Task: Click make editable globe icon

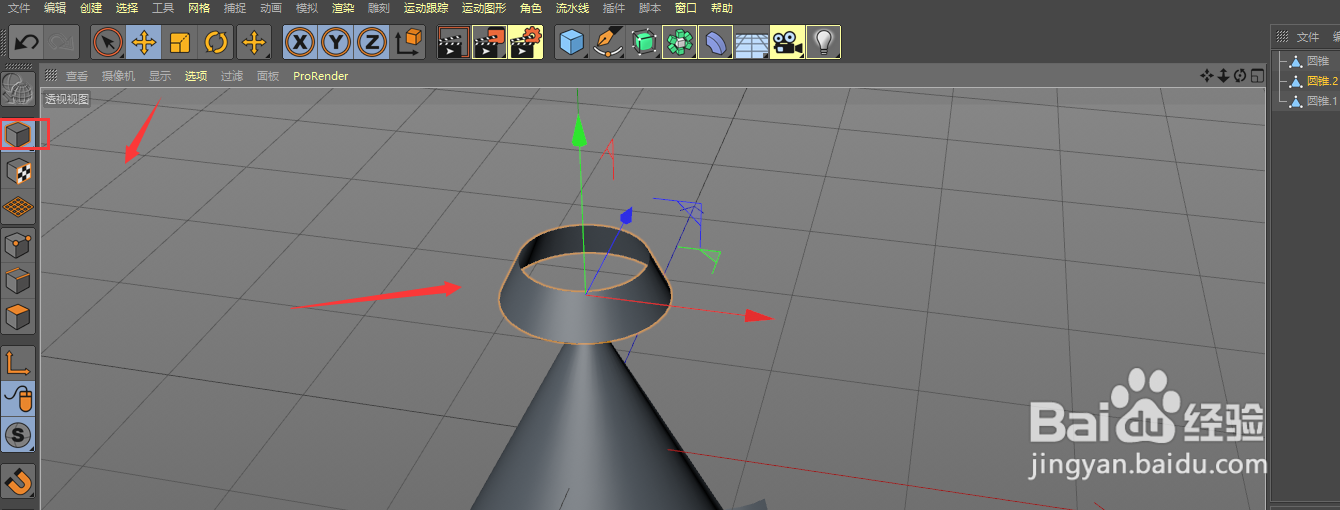Action: (18, 90)
